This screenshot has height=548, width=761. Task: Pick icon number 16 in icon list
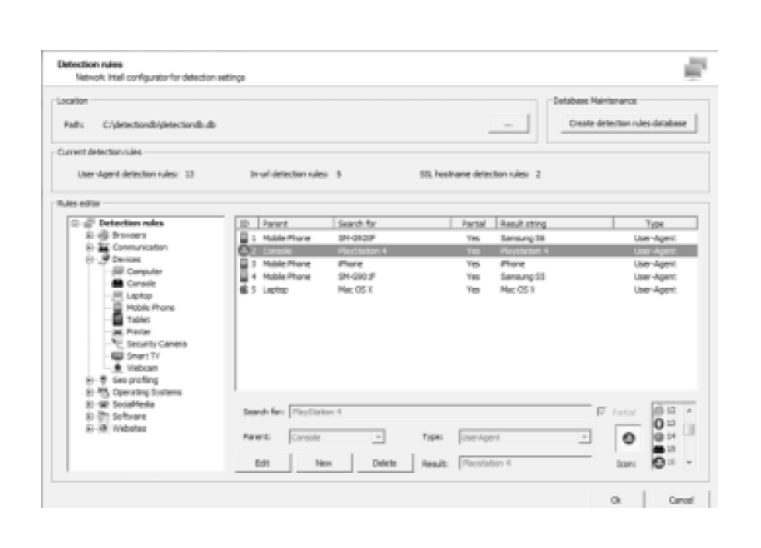click(x=659, y=463)
